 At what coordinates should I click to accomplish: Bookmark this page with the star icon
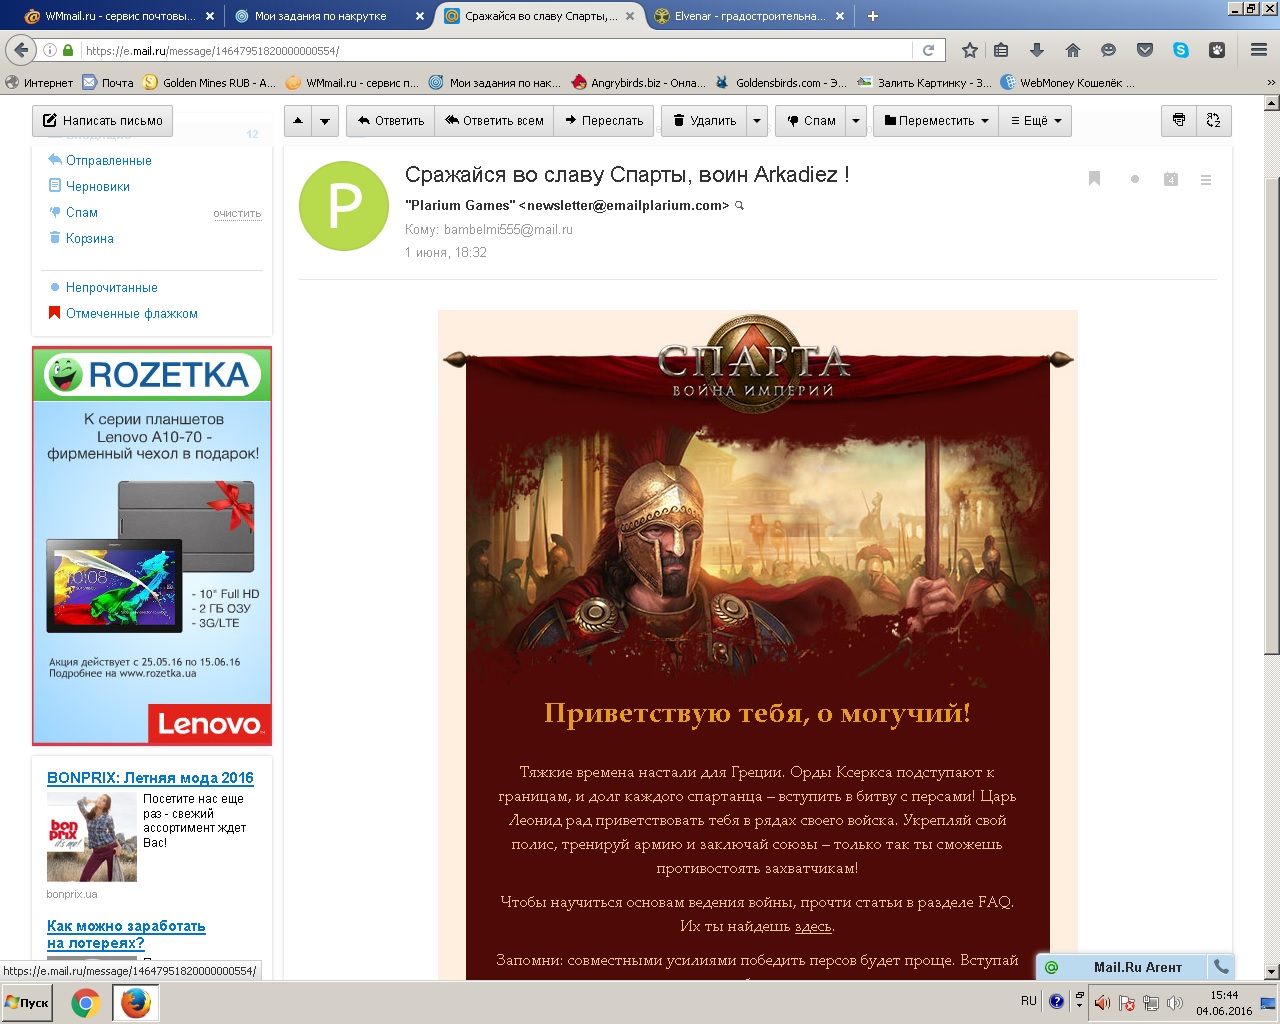(969, 50)
